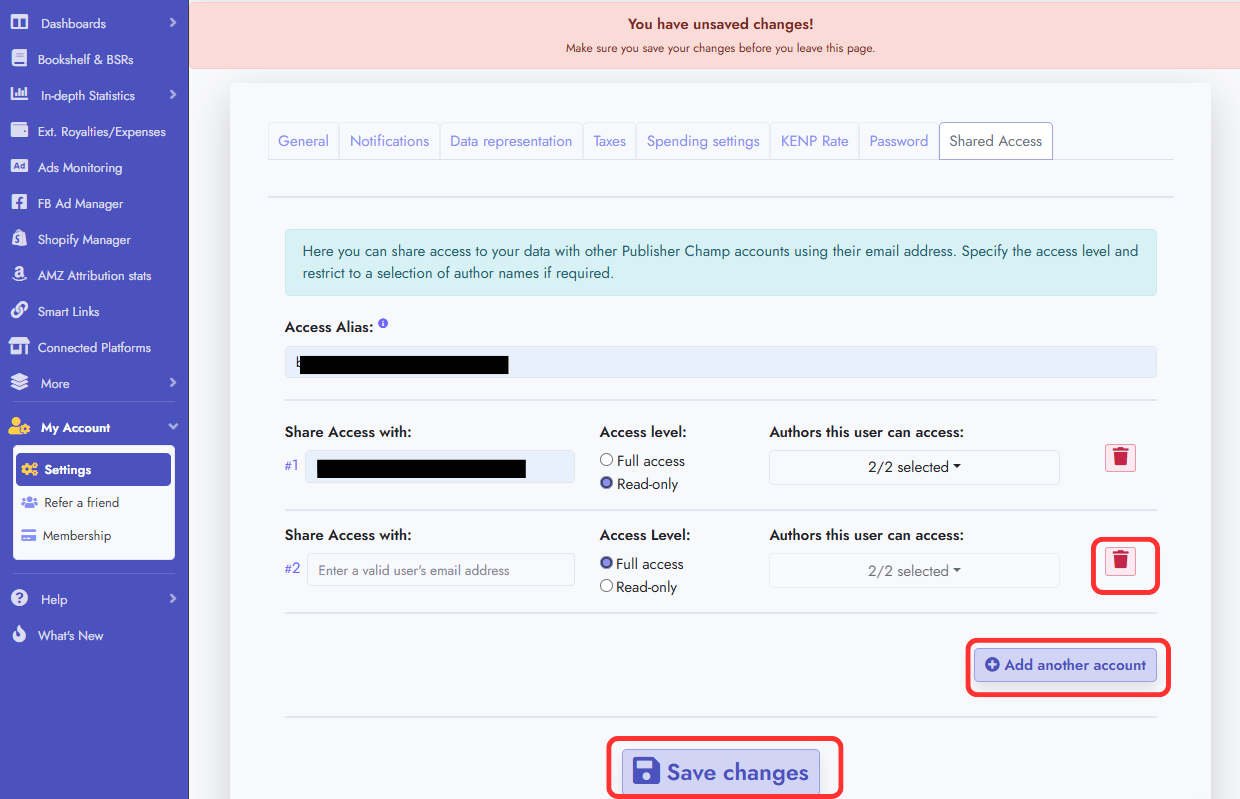Open the Password tab

pyautogui.click(x=898, y=141)
